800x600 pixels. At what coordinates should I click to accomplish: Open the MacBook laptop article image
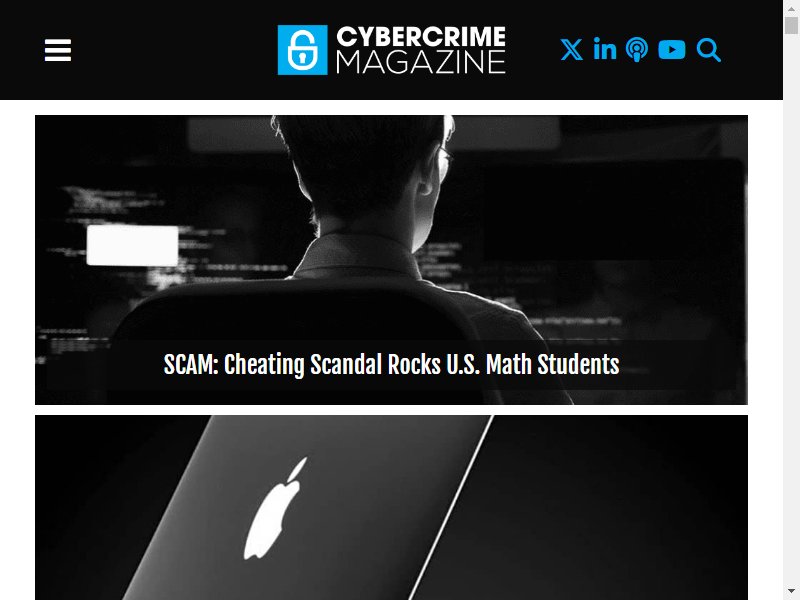[391, 508]
